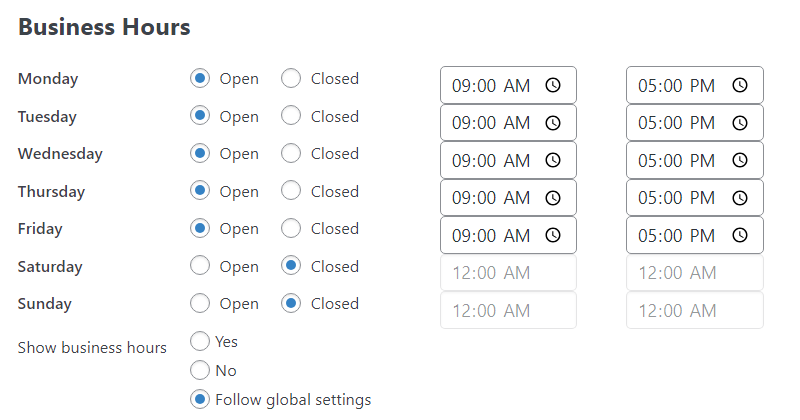Select No for Show business hours
800x420 pixels.
pyautogui.click(x=200, y=370)
